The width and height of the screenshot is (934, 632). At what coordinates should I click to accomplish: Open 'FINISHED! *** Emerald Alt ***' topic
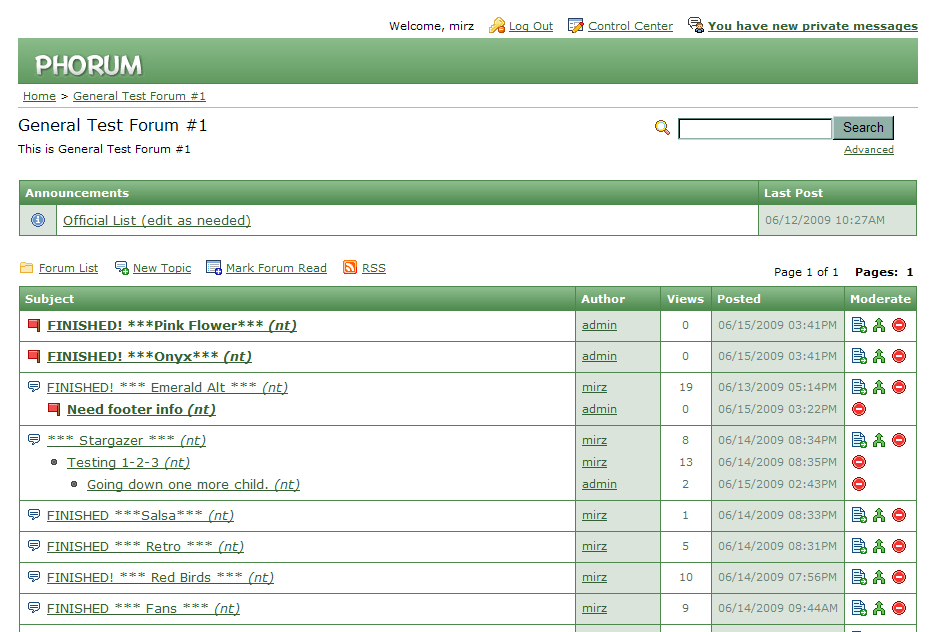[167, 387]
